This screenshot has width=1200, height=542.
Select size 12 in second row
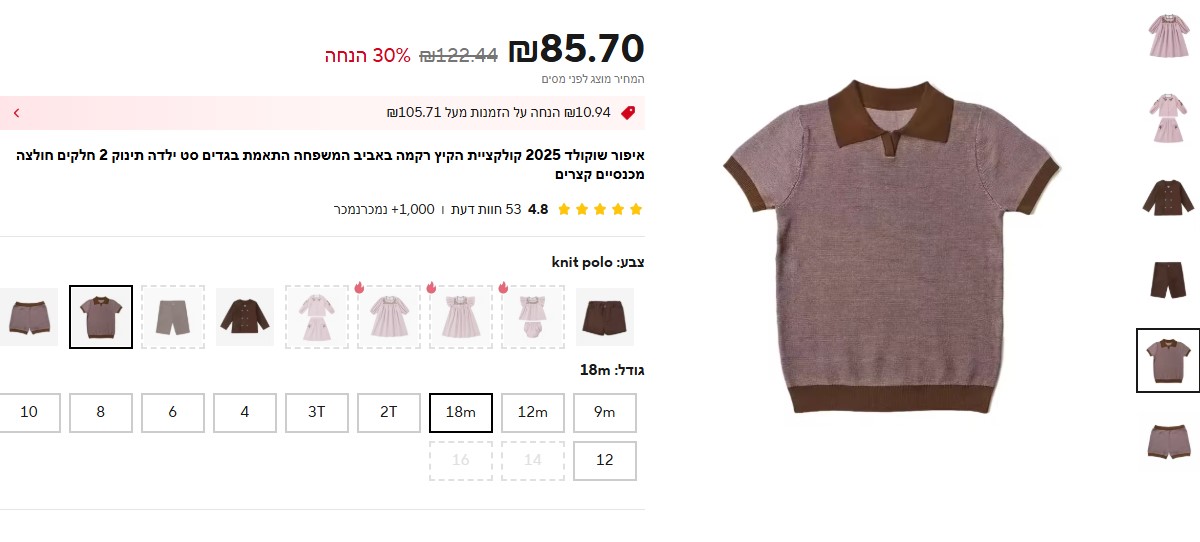(x=604, y=460)
